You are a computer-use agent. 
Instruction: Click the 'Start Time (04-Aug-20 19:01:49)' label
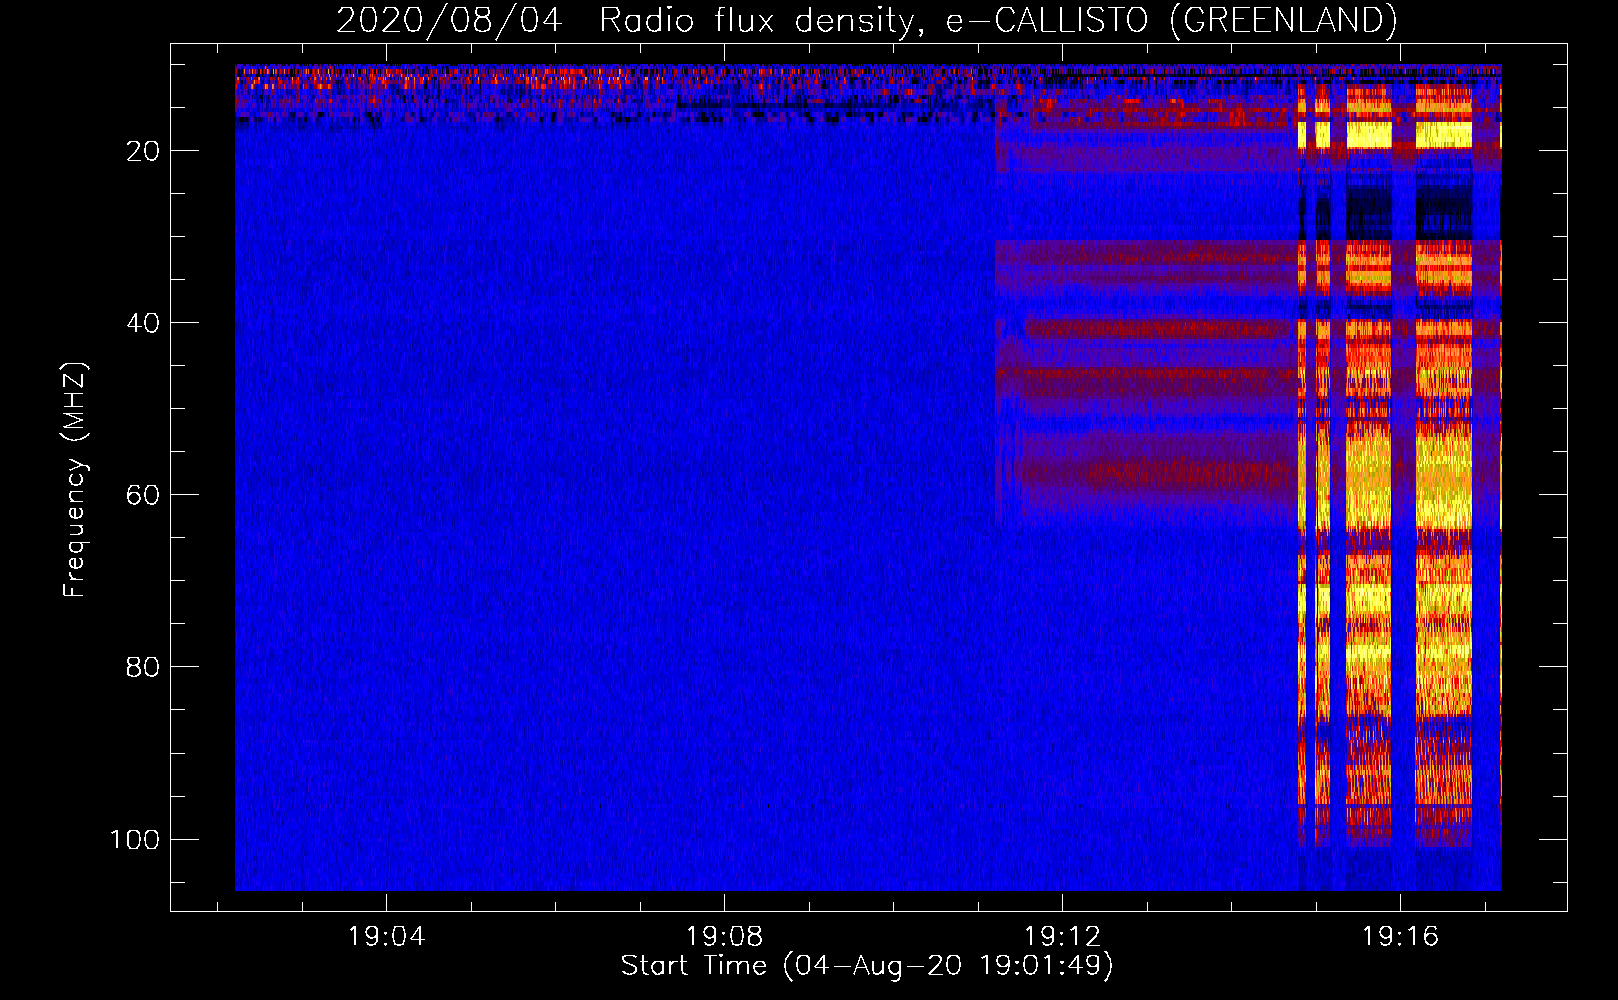point(867,966)
